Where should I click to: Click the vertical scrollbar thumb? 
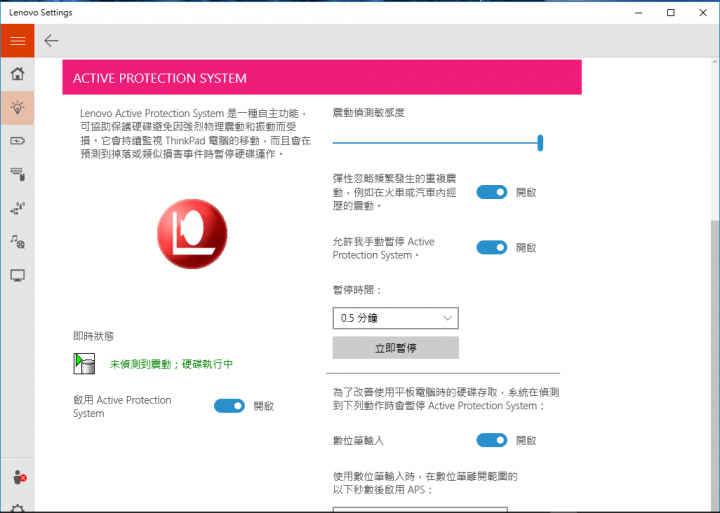[x=715, y=365]
